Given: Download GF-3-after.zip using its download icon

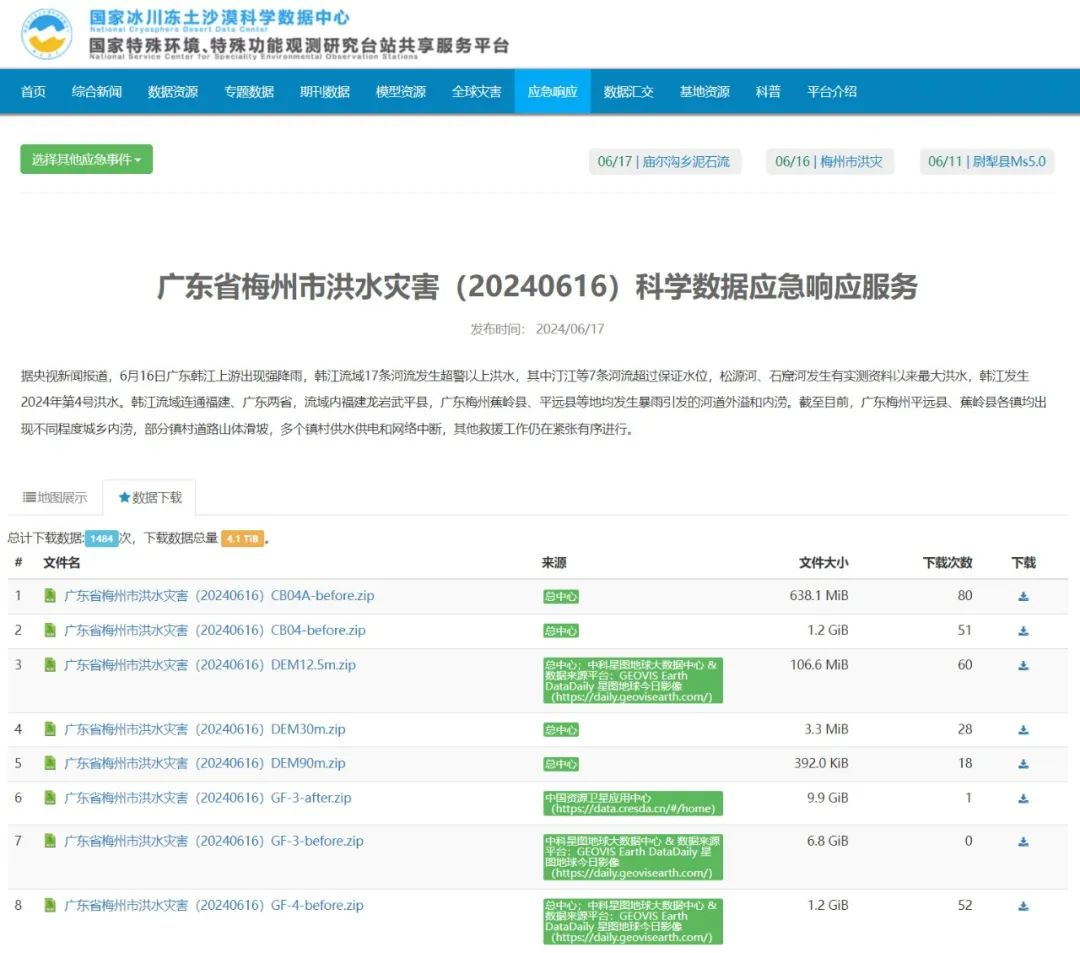Looking at the screenshot, I should point(1023,799).
